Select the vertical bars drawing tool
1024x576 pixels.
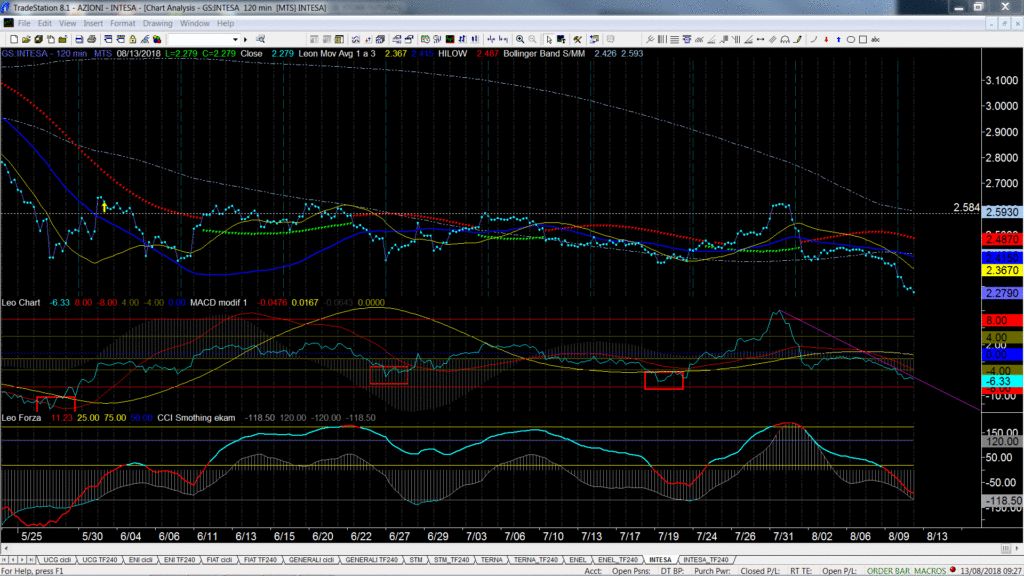(662, 39)
